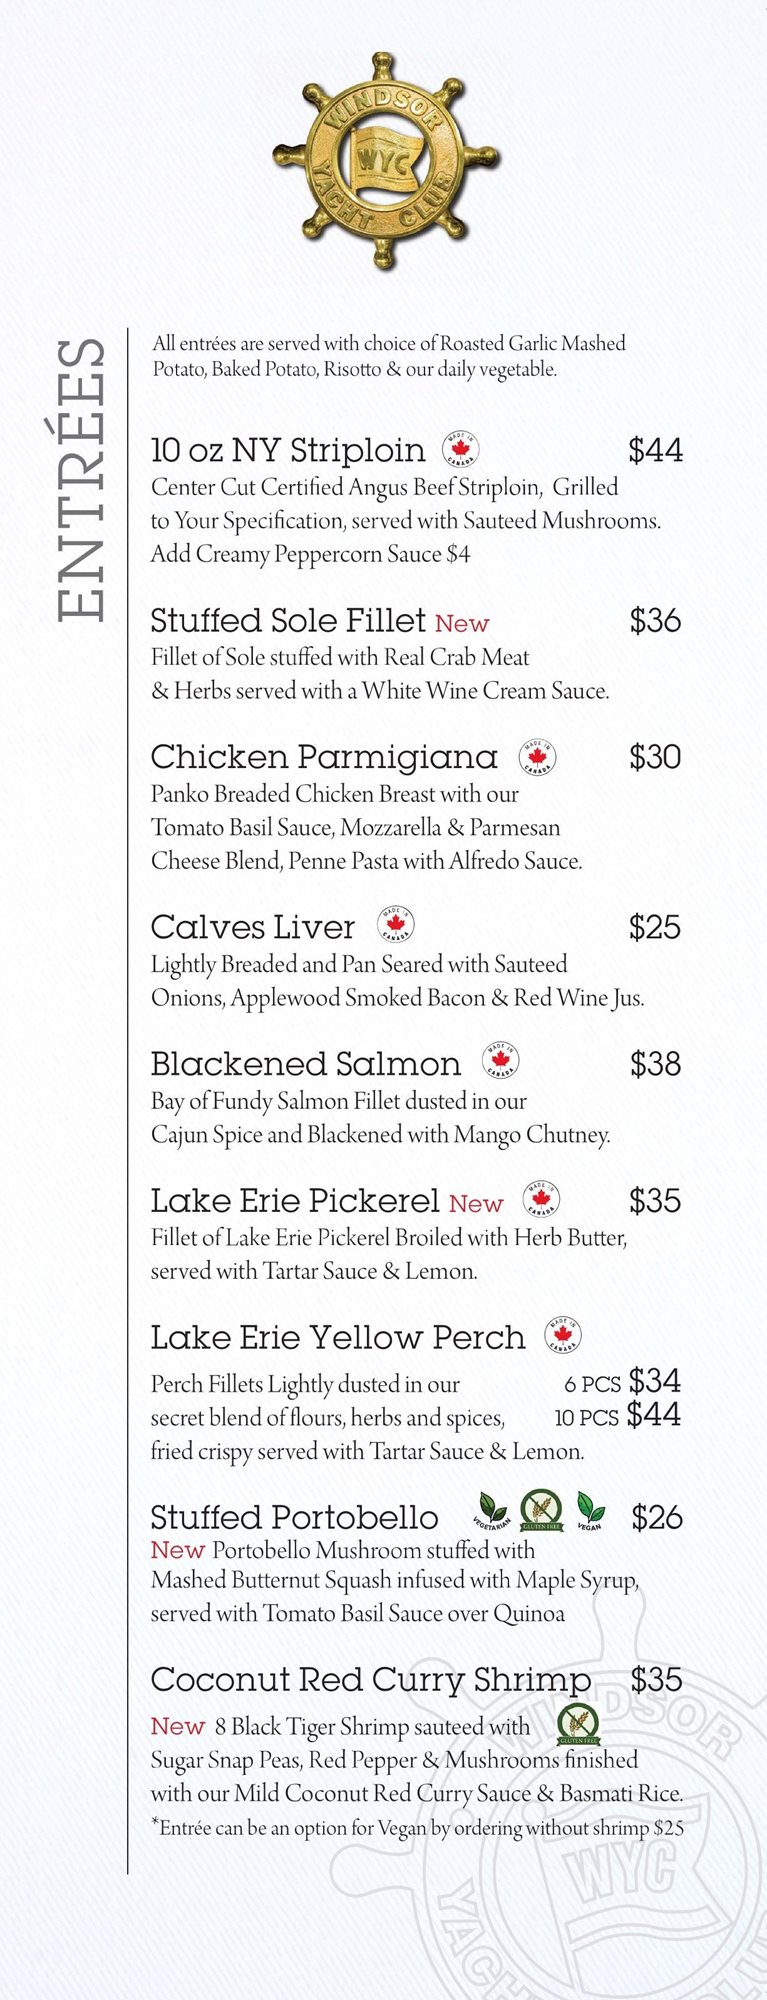Select the Stuffed Sole Fillet heading
Image resolution: width=767 pixels, height=2000 pixels.
(x=288, y=621)
